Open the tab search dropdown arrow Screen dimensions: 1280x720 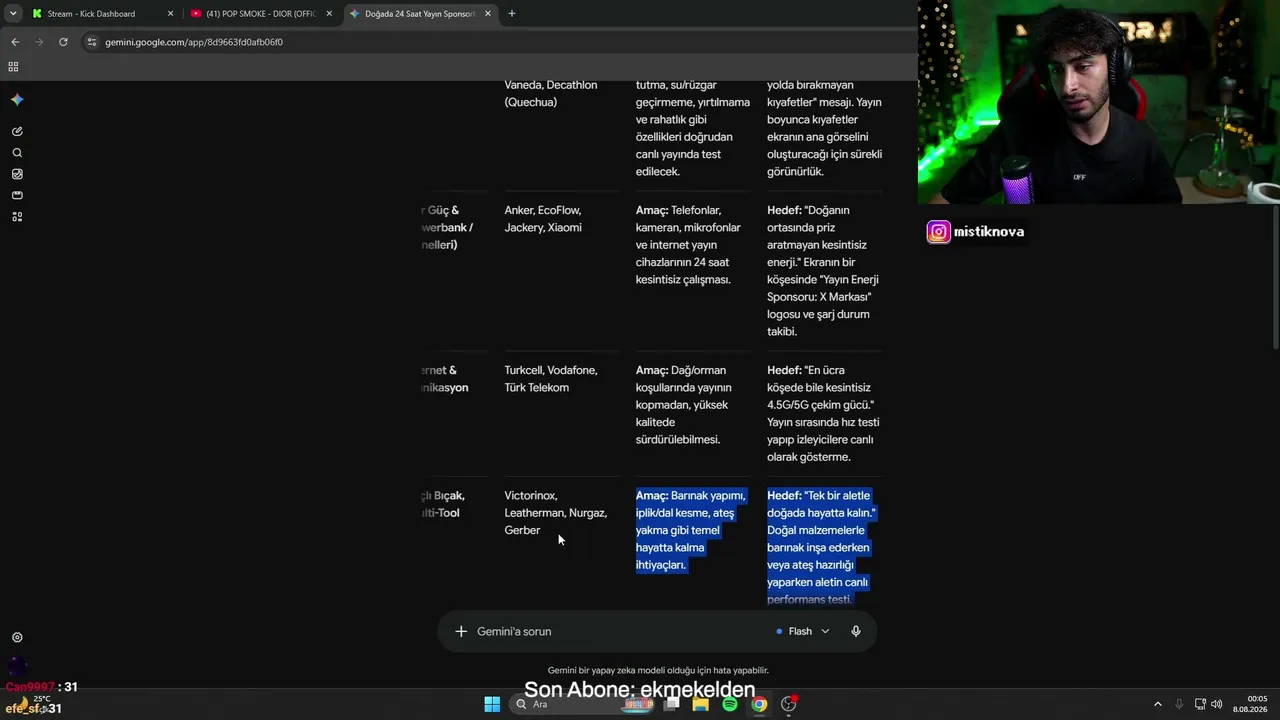[13, 14]
